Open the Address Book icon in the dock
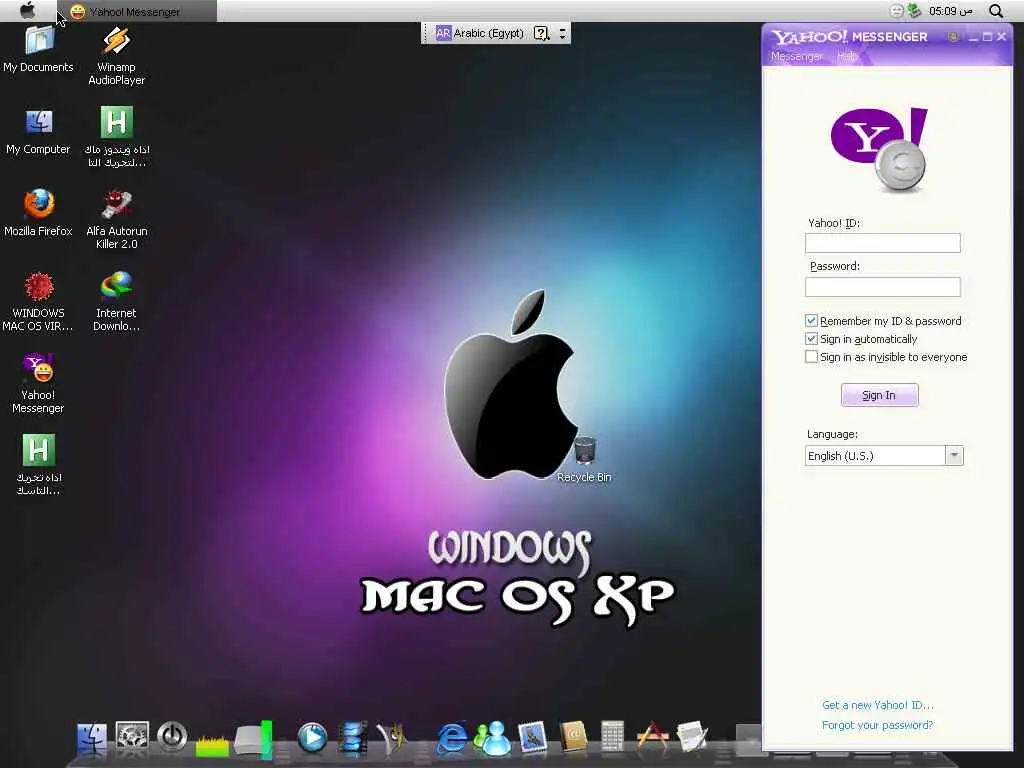This screenshot has width=1024, height=768. (573, 737)
